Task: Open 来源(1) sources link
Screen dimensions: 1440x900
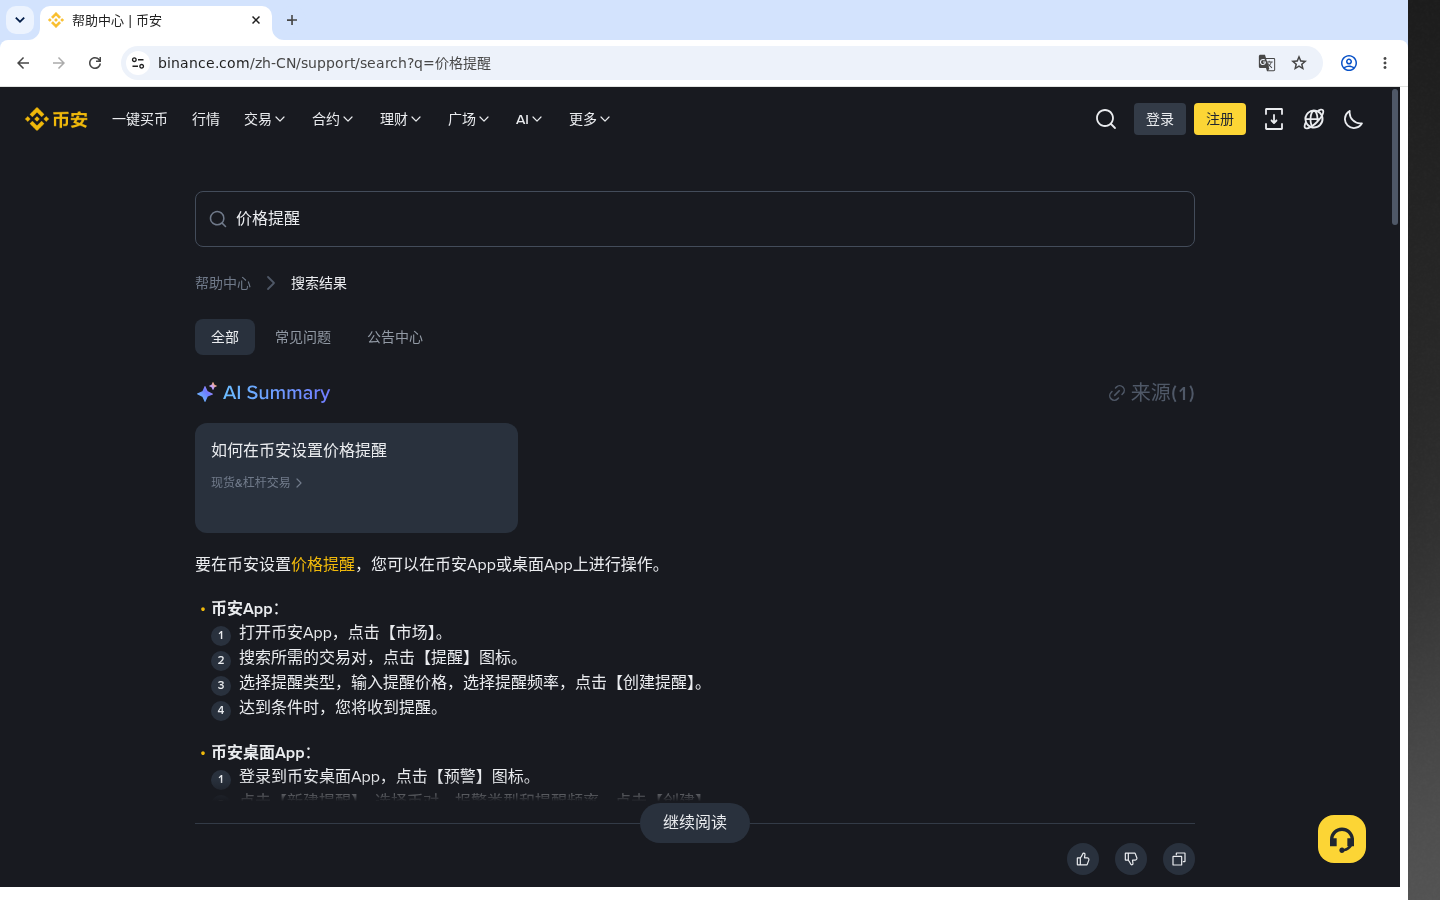Action: (x=1151, y=393)
